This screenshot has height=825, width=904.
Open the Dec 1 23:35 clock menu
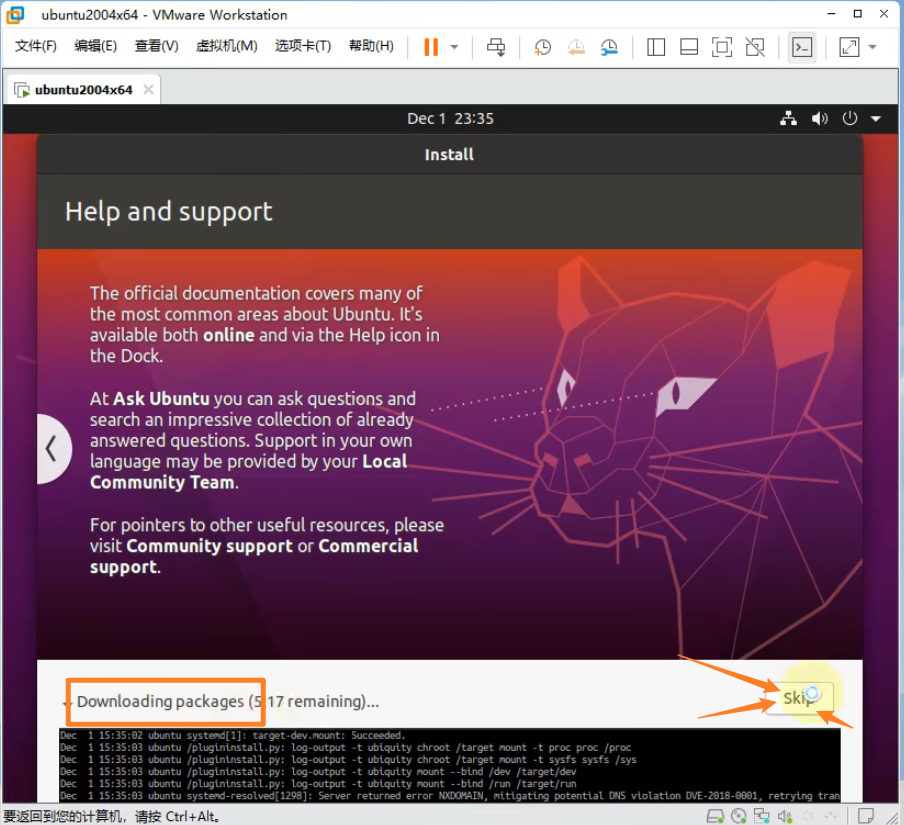click(x=450, y=119)
